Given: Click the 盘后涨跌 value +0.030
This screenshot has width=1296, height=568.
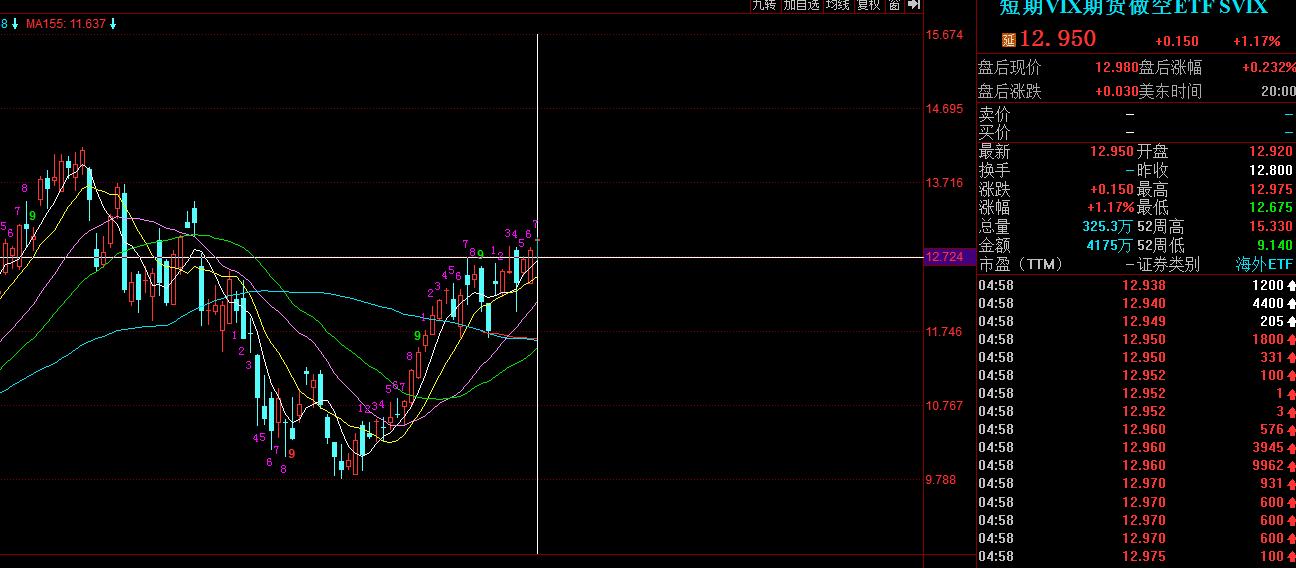Looking at the screenshot, I should coord(1116,91).
